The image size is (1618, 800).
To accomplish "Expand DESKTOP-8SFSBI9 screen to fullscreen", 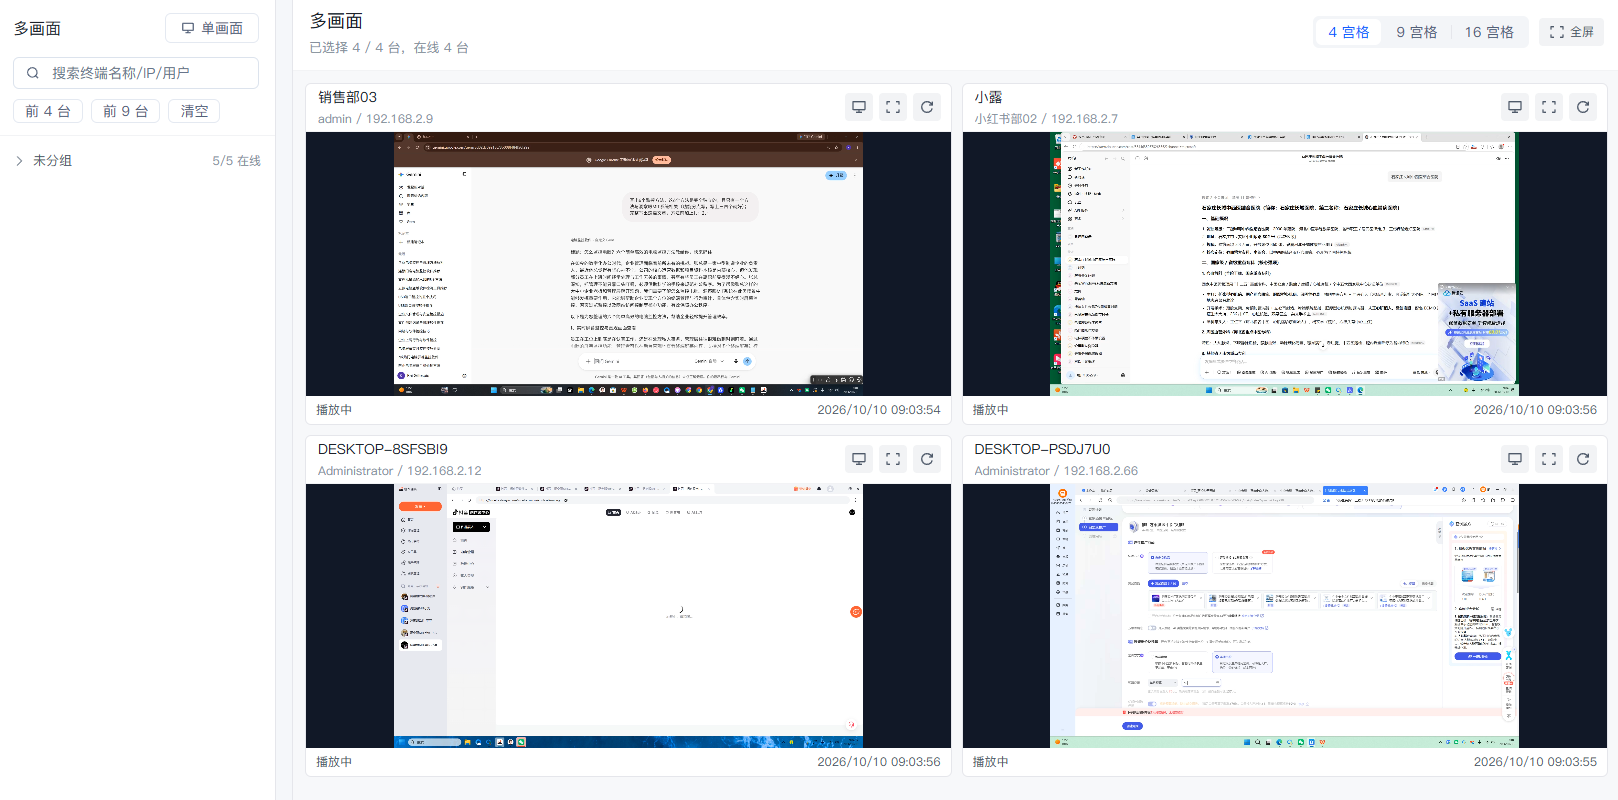I will tap(893, 459).
